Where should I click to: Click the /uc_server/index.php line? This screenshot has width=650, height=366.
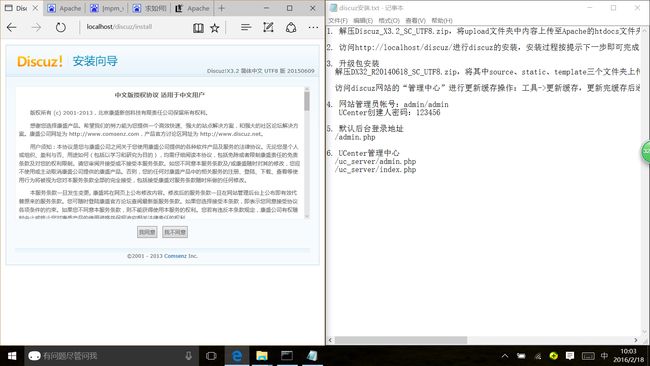coord(375,170)
